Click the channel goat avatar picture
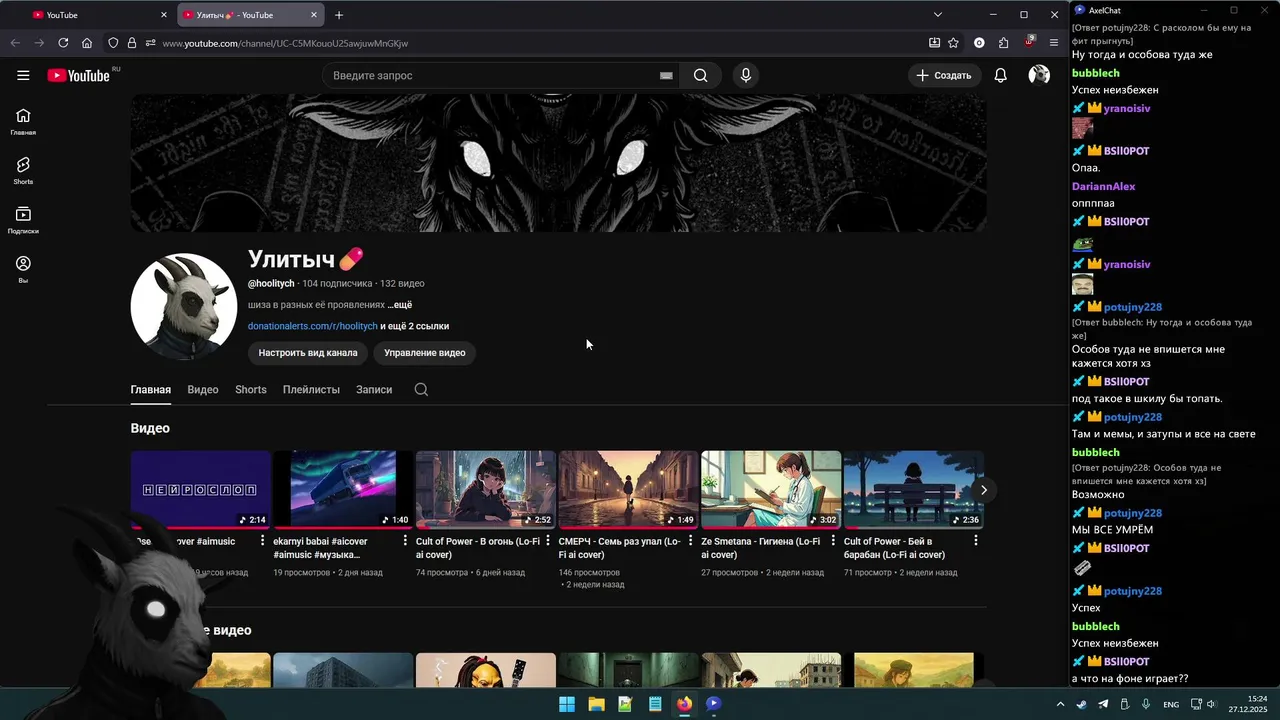The height and width of the screenshot is (720, 1280). (184, 306)
